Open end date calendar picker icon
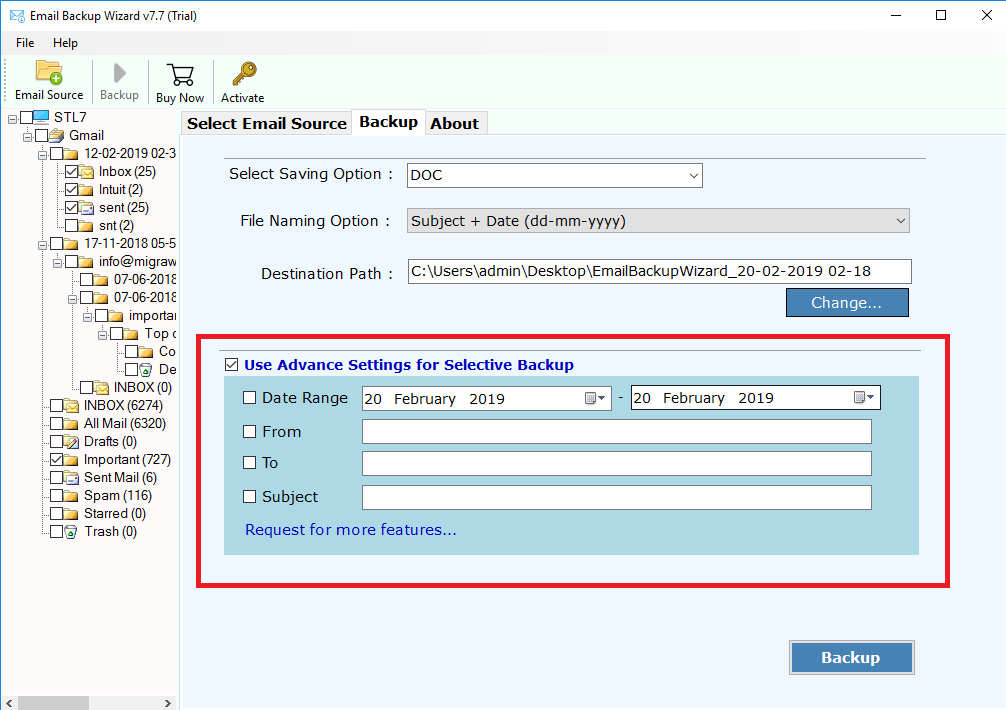Screen dimensions: 1006x710 click(864, 398)
